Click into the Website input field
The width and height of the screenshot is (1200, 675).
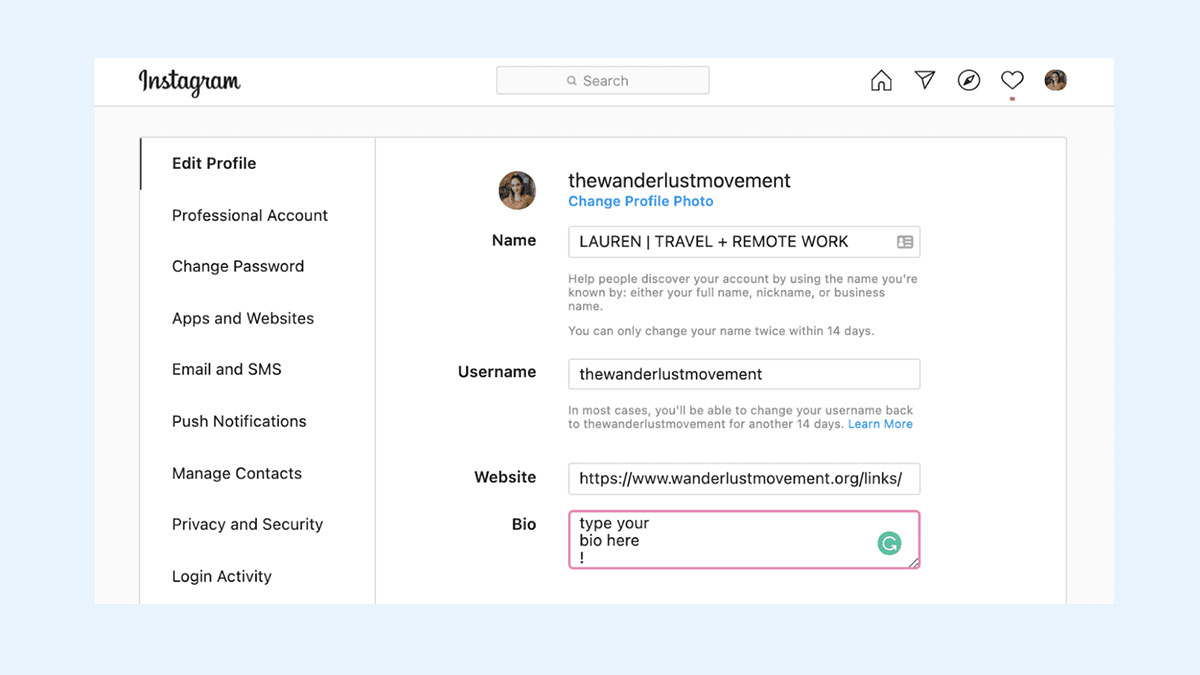pyautogui.click(x=744, y=478)
